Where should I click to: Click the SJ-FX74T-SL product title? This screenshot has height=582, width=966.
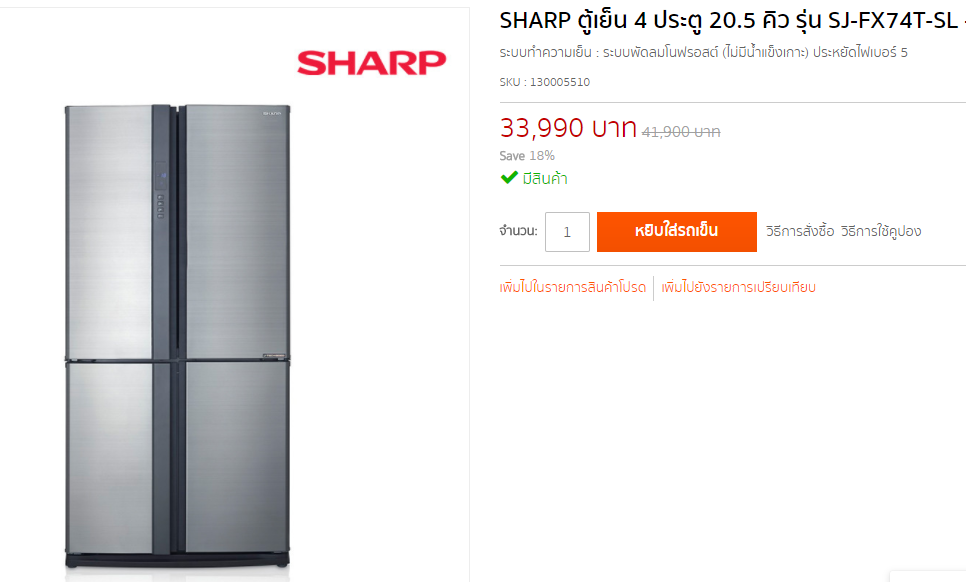coord(733,21)
